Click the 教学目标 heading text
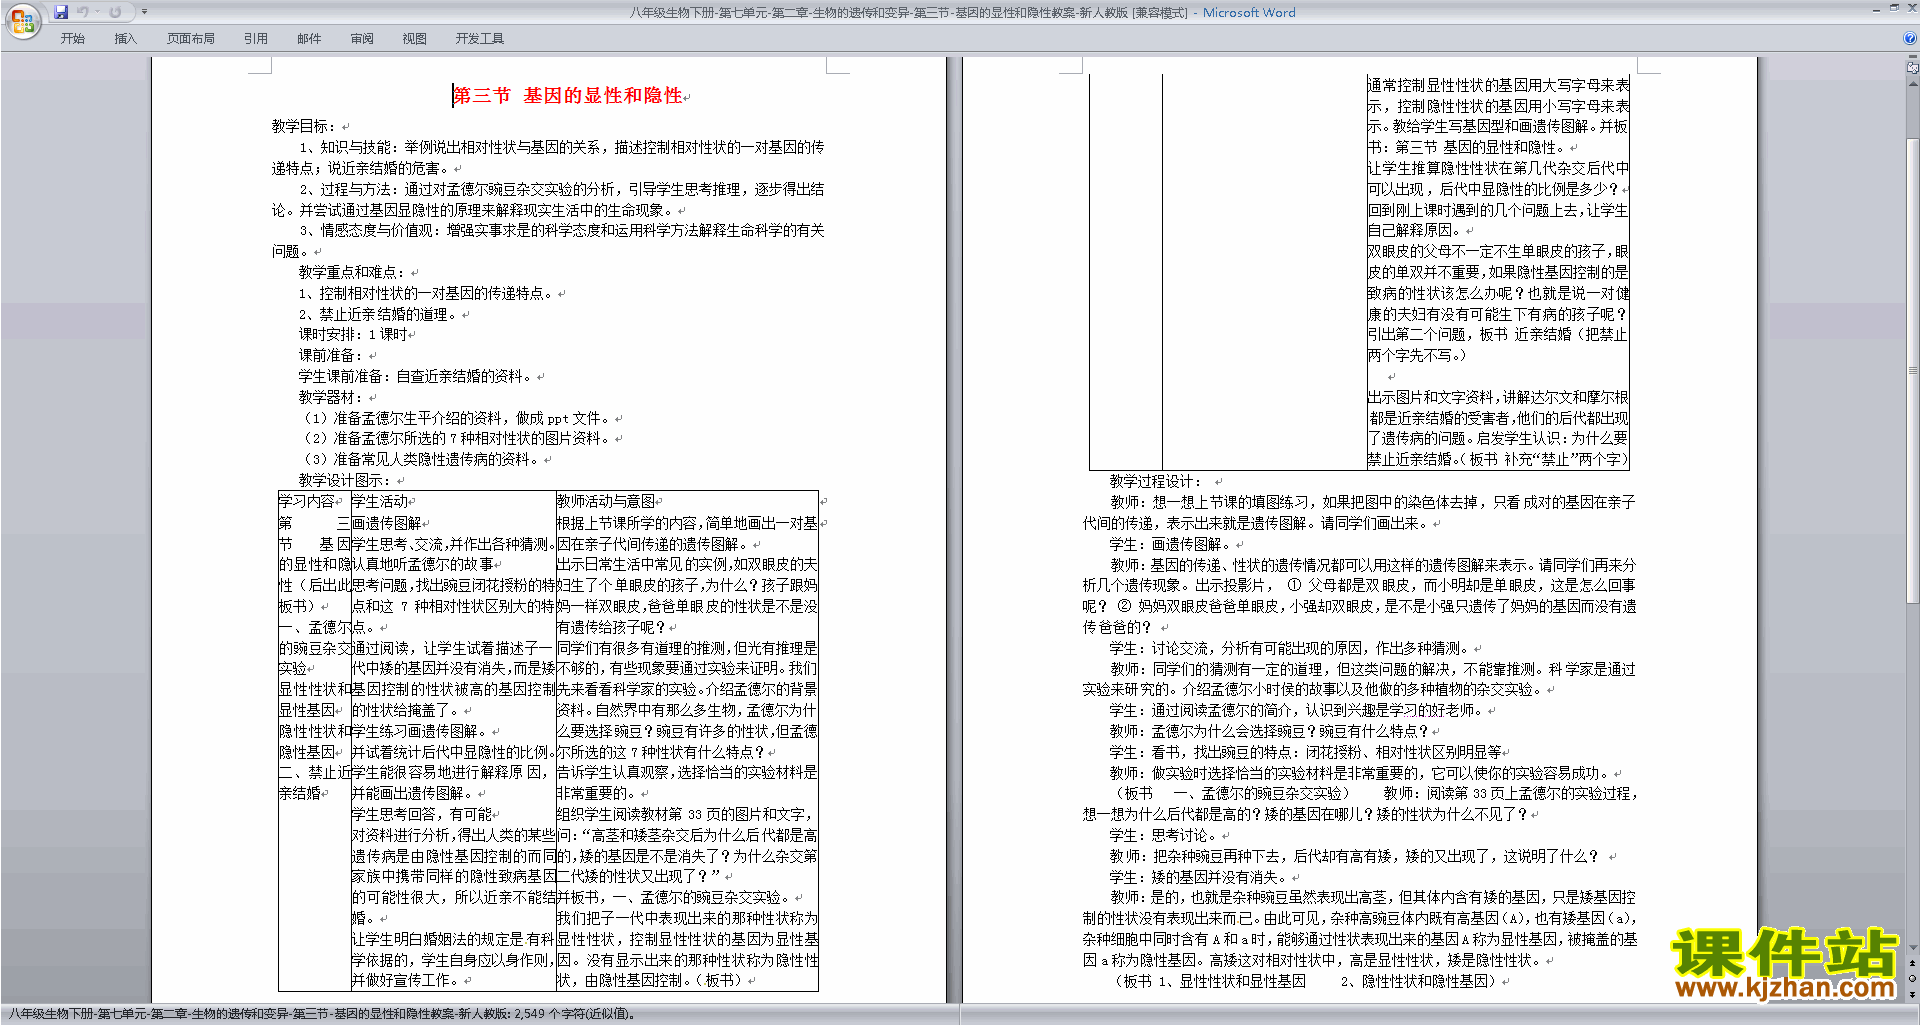The width and height of the screenshot is (1920, 1025). pyautogui.click(x=304, y=126)
